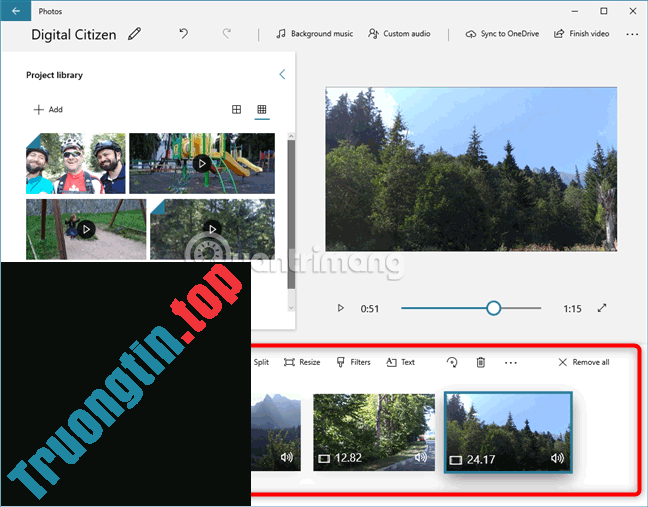Play the video preview

coord(341,308)
